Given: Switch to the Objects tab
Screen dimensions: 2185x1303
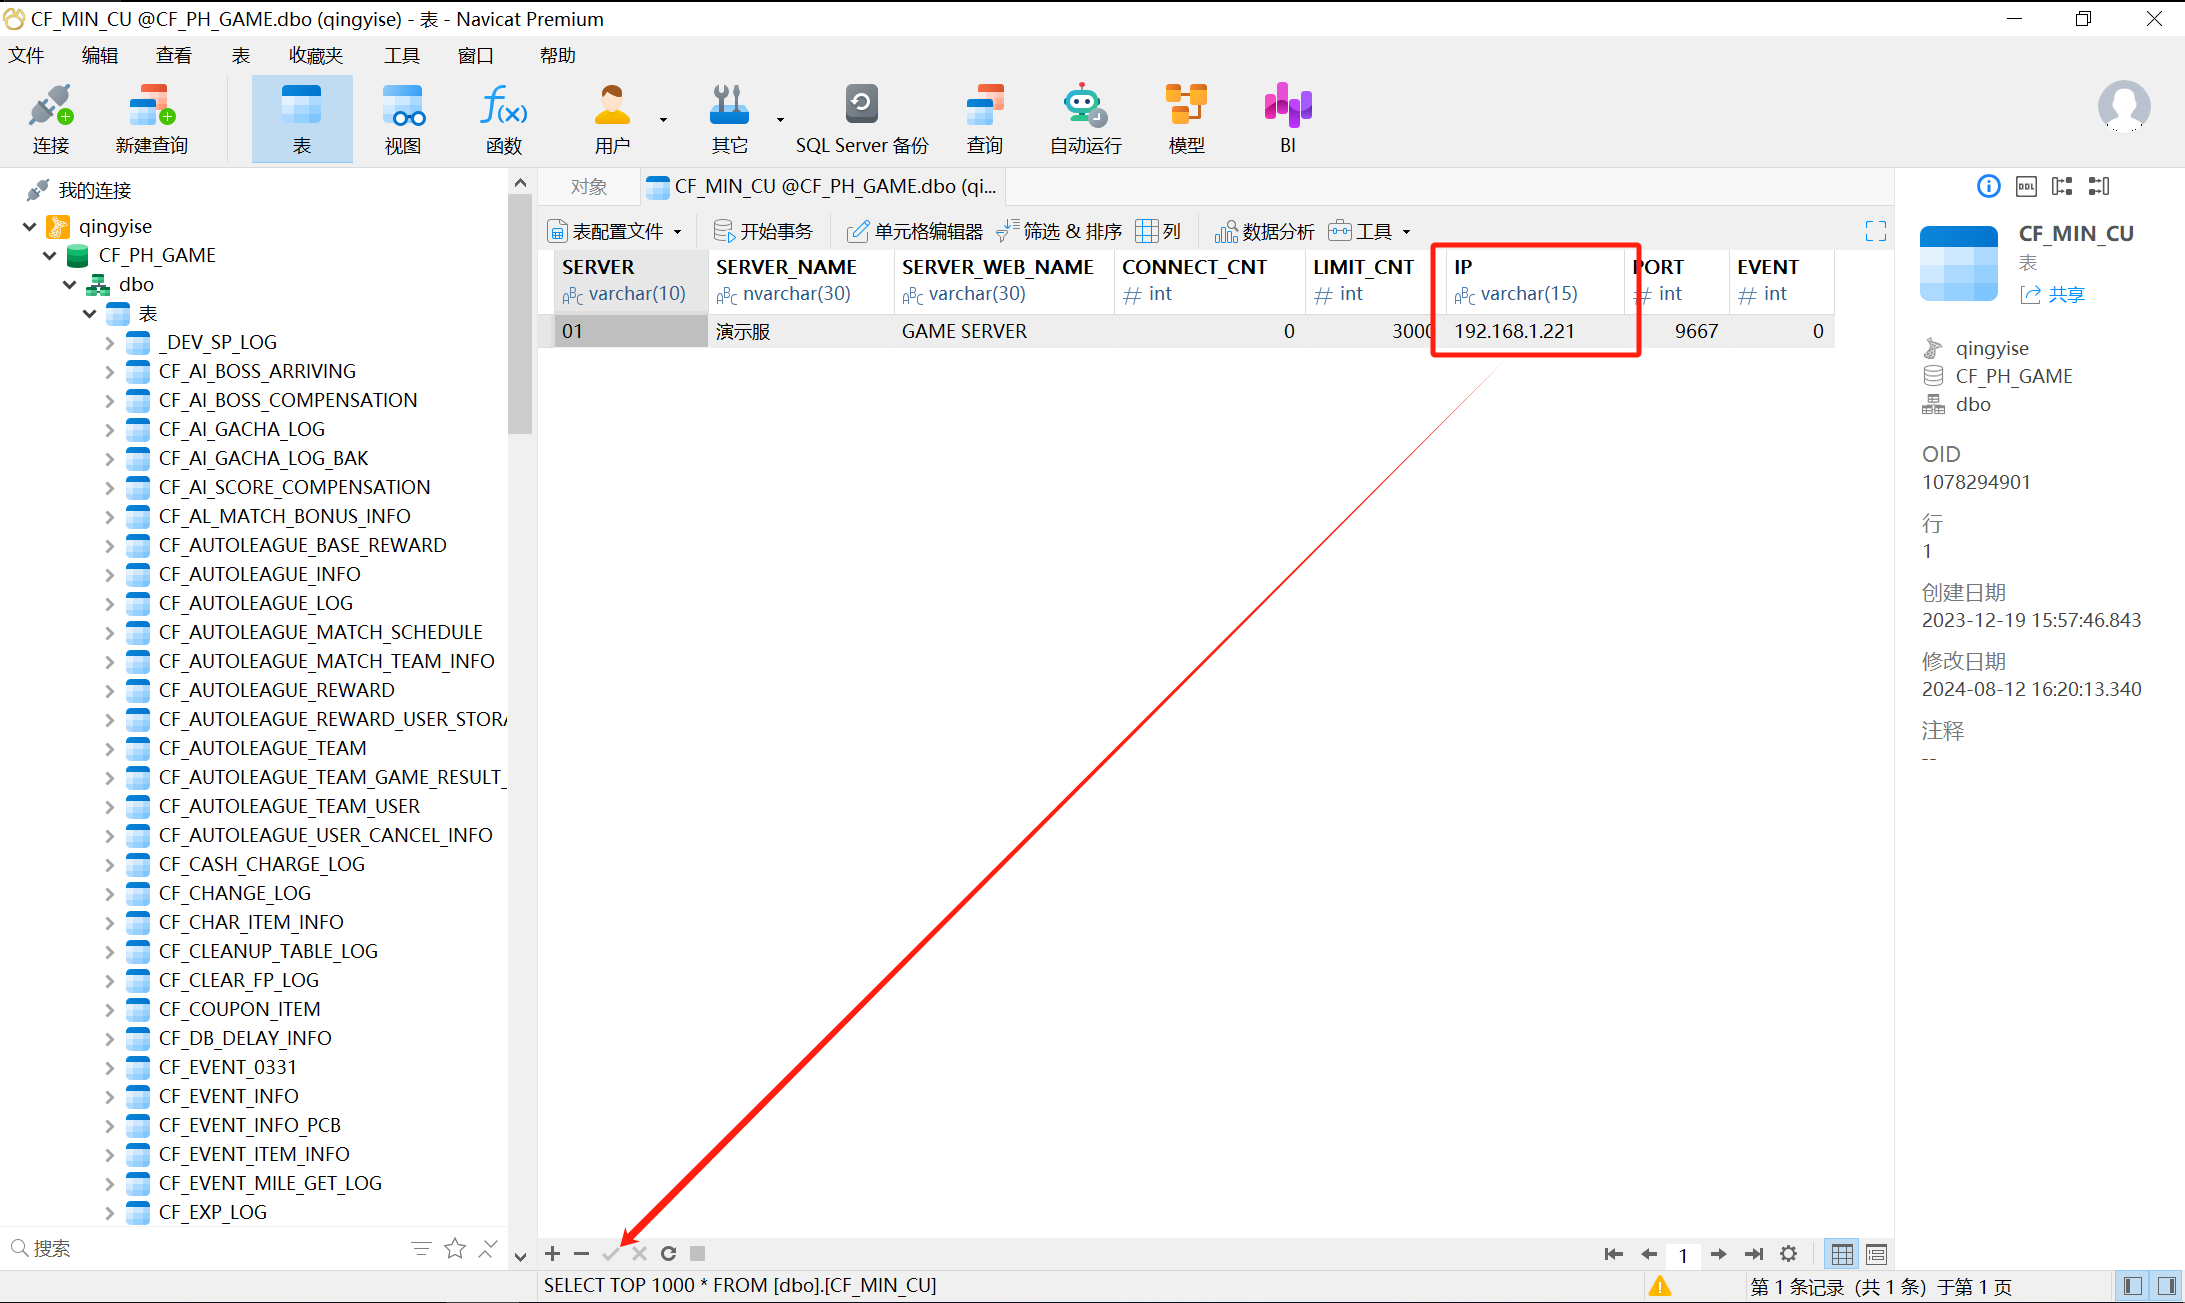Looking at the screenshot, I should [589, 187].
